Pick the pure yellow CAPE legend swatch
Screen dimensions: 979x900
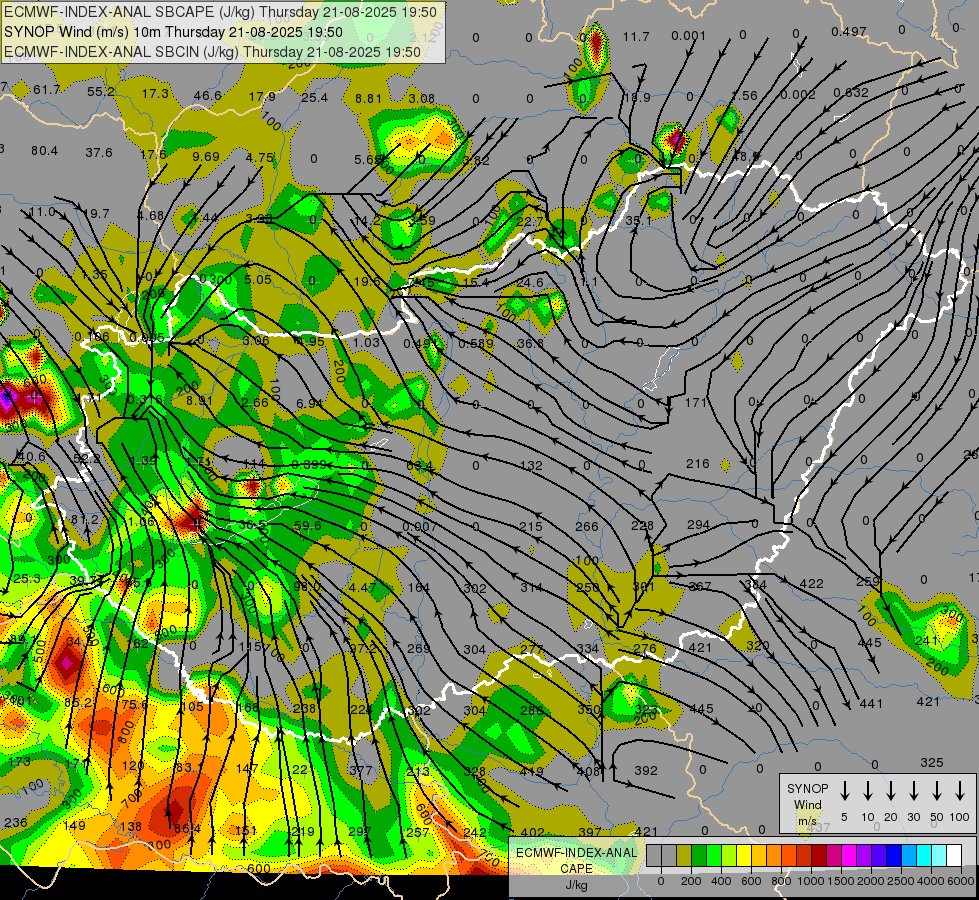[x=744, y=856]
